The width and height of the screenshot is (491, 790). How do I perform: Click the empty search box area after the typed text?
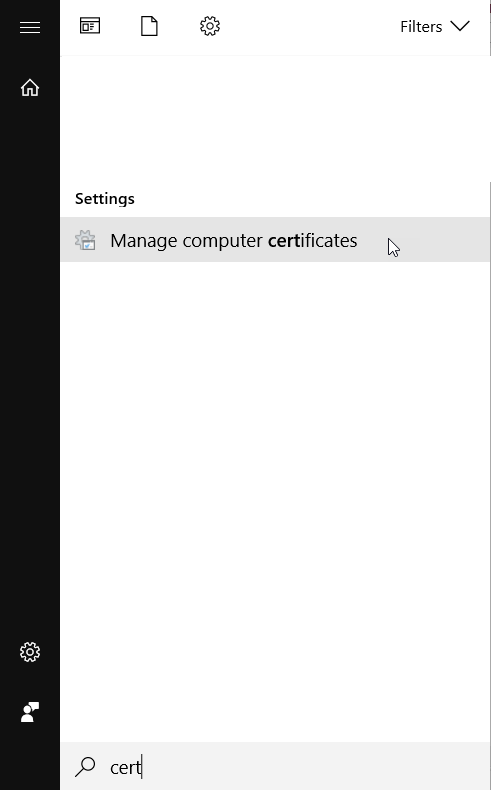(x=312, y=766)
